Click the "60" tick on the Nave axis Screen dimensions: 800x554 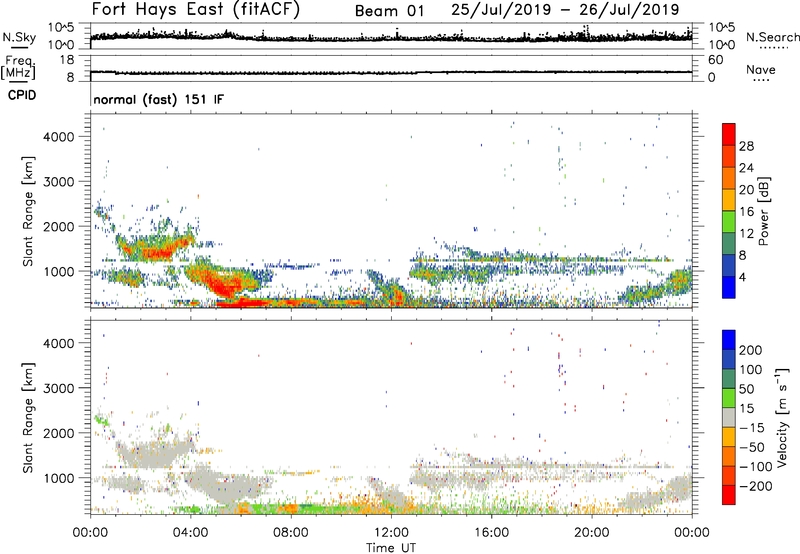pyautogui.click(x=716, y=60)
